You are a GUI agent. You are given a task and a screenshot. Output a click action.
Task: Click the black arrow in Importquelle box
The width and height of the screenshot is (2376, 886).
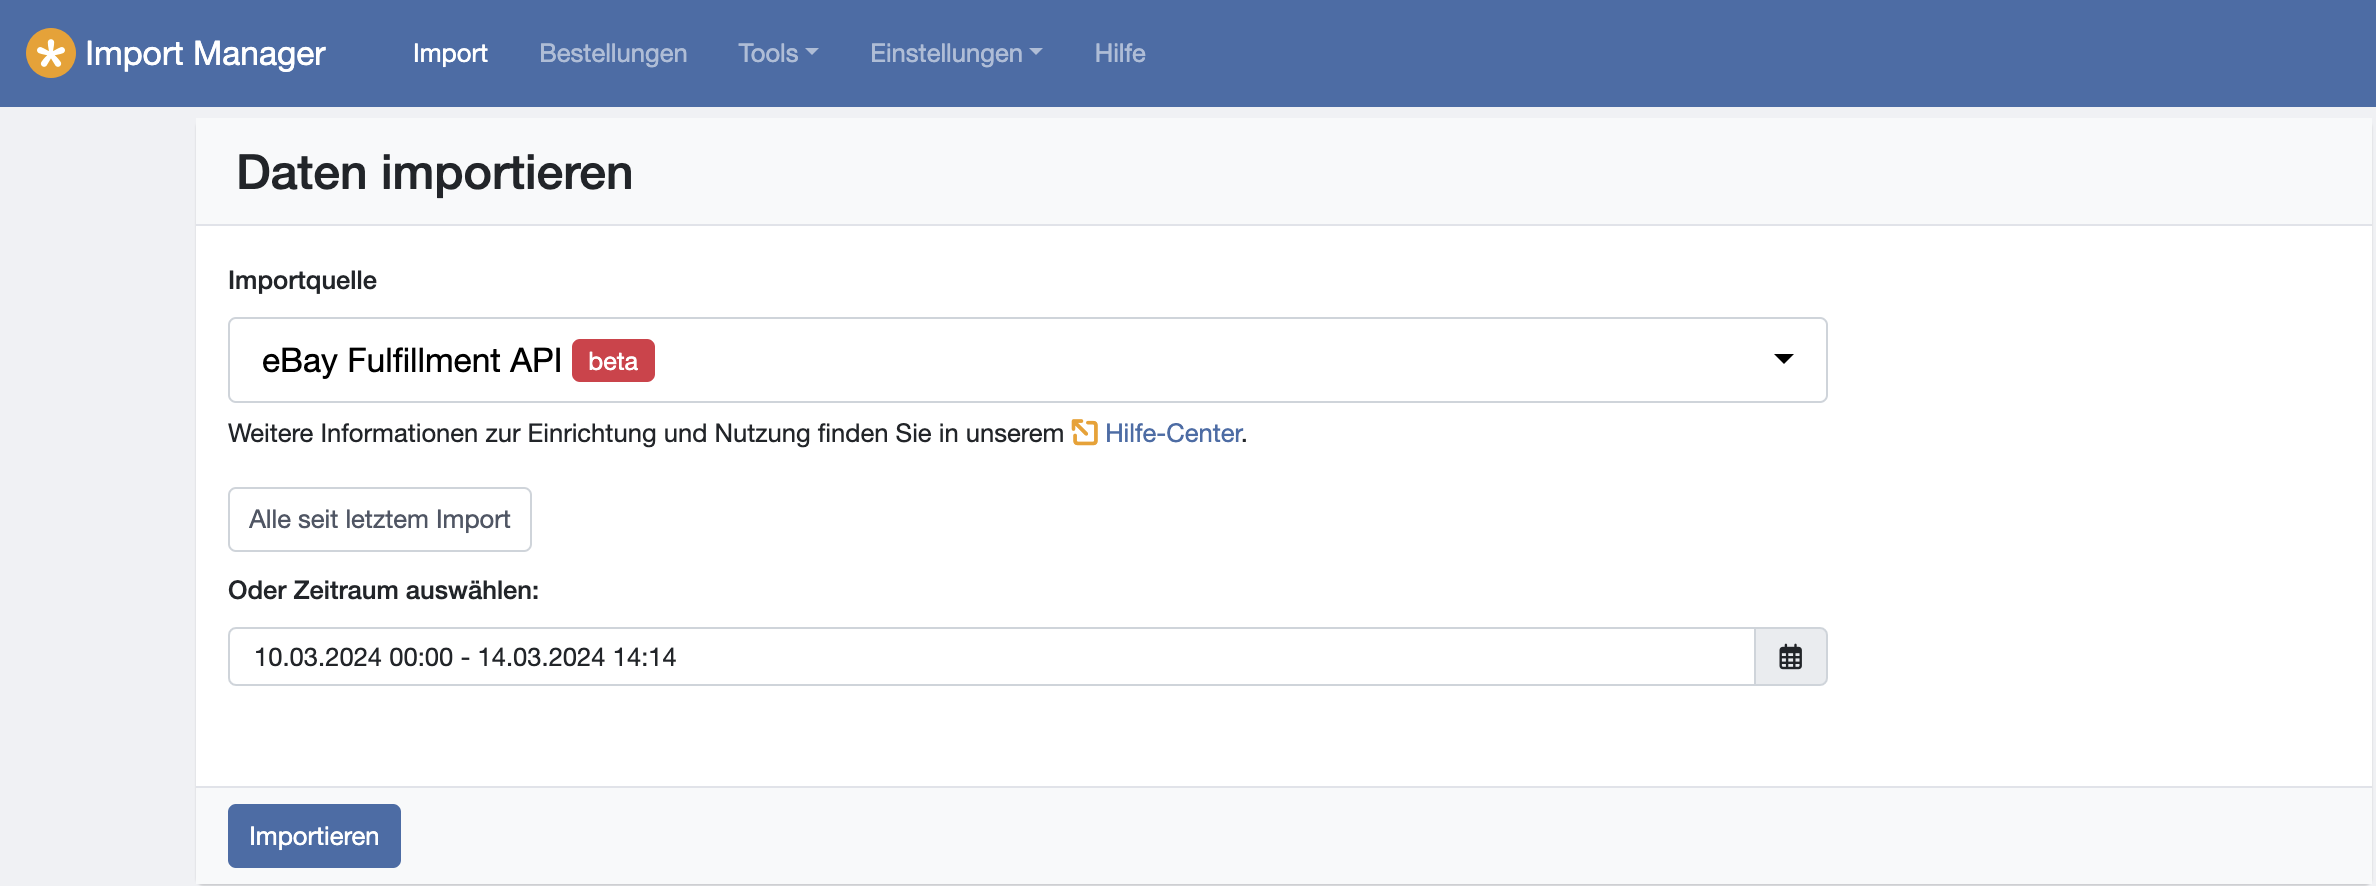pyautogui.click(x=1783, y=359)
